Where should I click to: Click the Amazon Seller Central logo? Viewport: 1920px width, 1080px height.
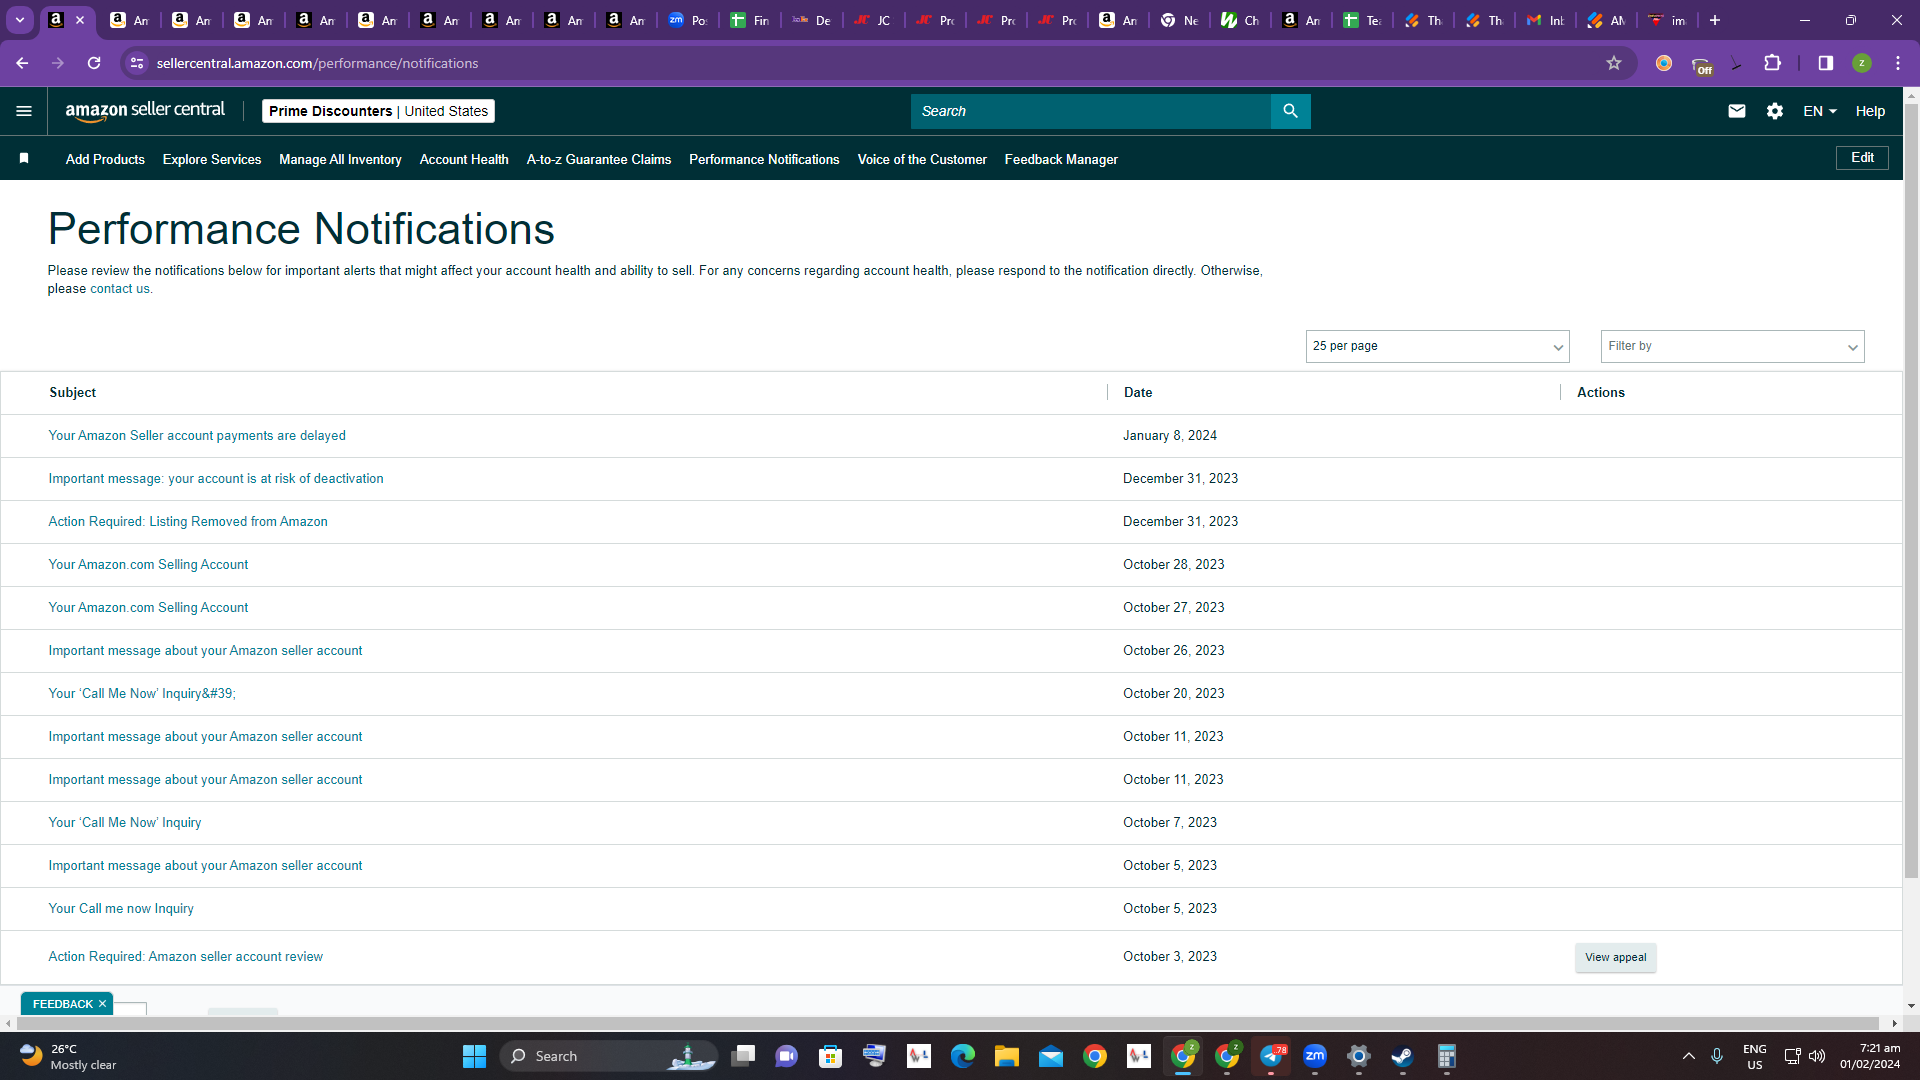pos(145,111)
